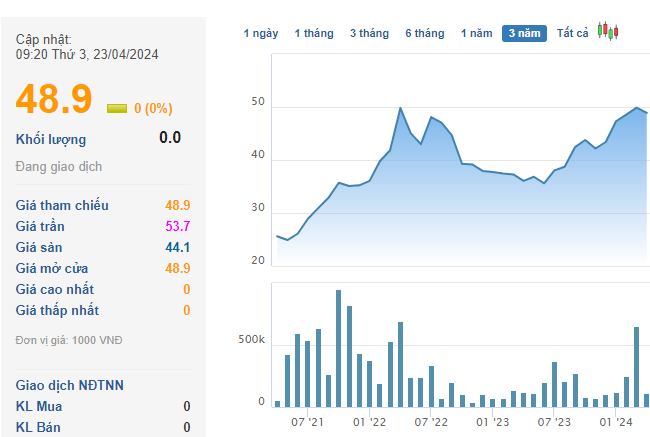Click the "KL Mua" row label
Screen dimensions: 650x437
click(38, 406)
